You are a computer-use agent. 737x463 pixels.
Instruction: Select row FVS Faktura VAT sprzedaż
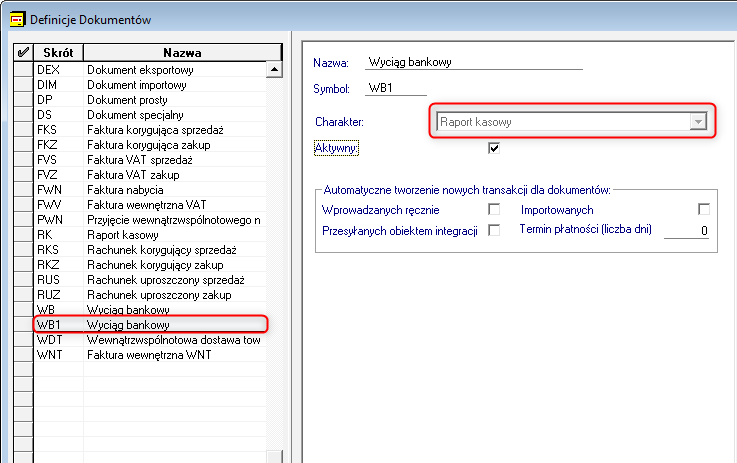point(150,160)
